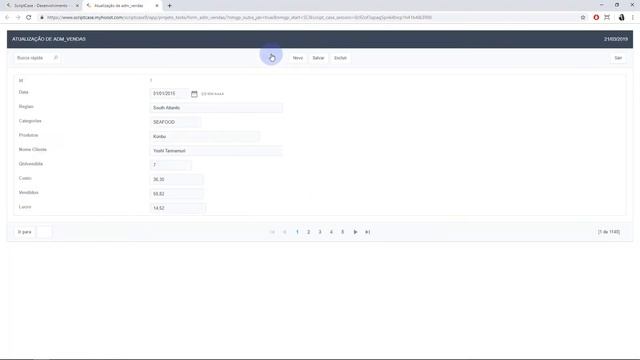Click the Lucro input field
Image resolution: width=640 pixels, height=360 pixels.
[x=178, y=208]
